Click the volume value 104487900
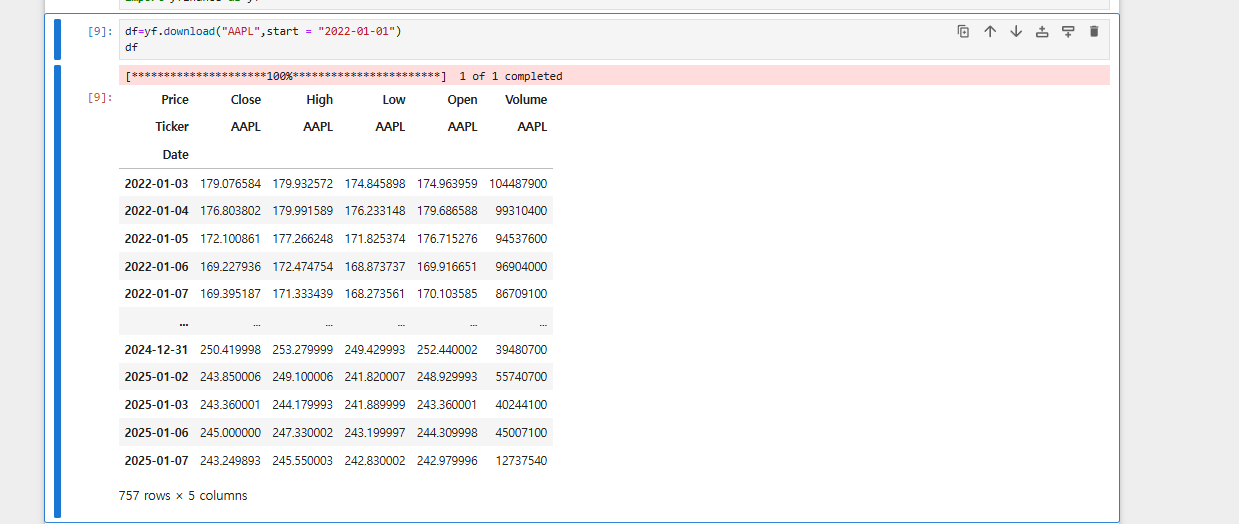This screenshot has height=524, width=1239. coord(518,184)
